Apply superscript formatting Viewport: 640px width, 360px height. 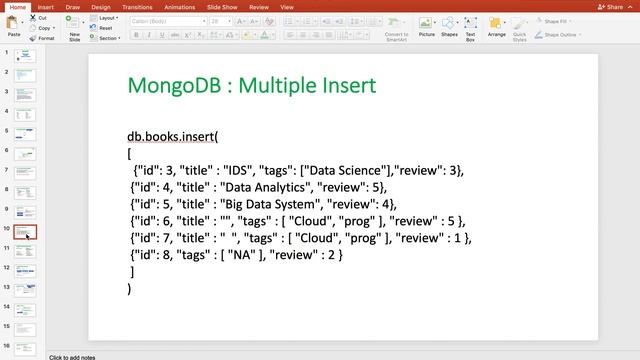click(187, 36)
